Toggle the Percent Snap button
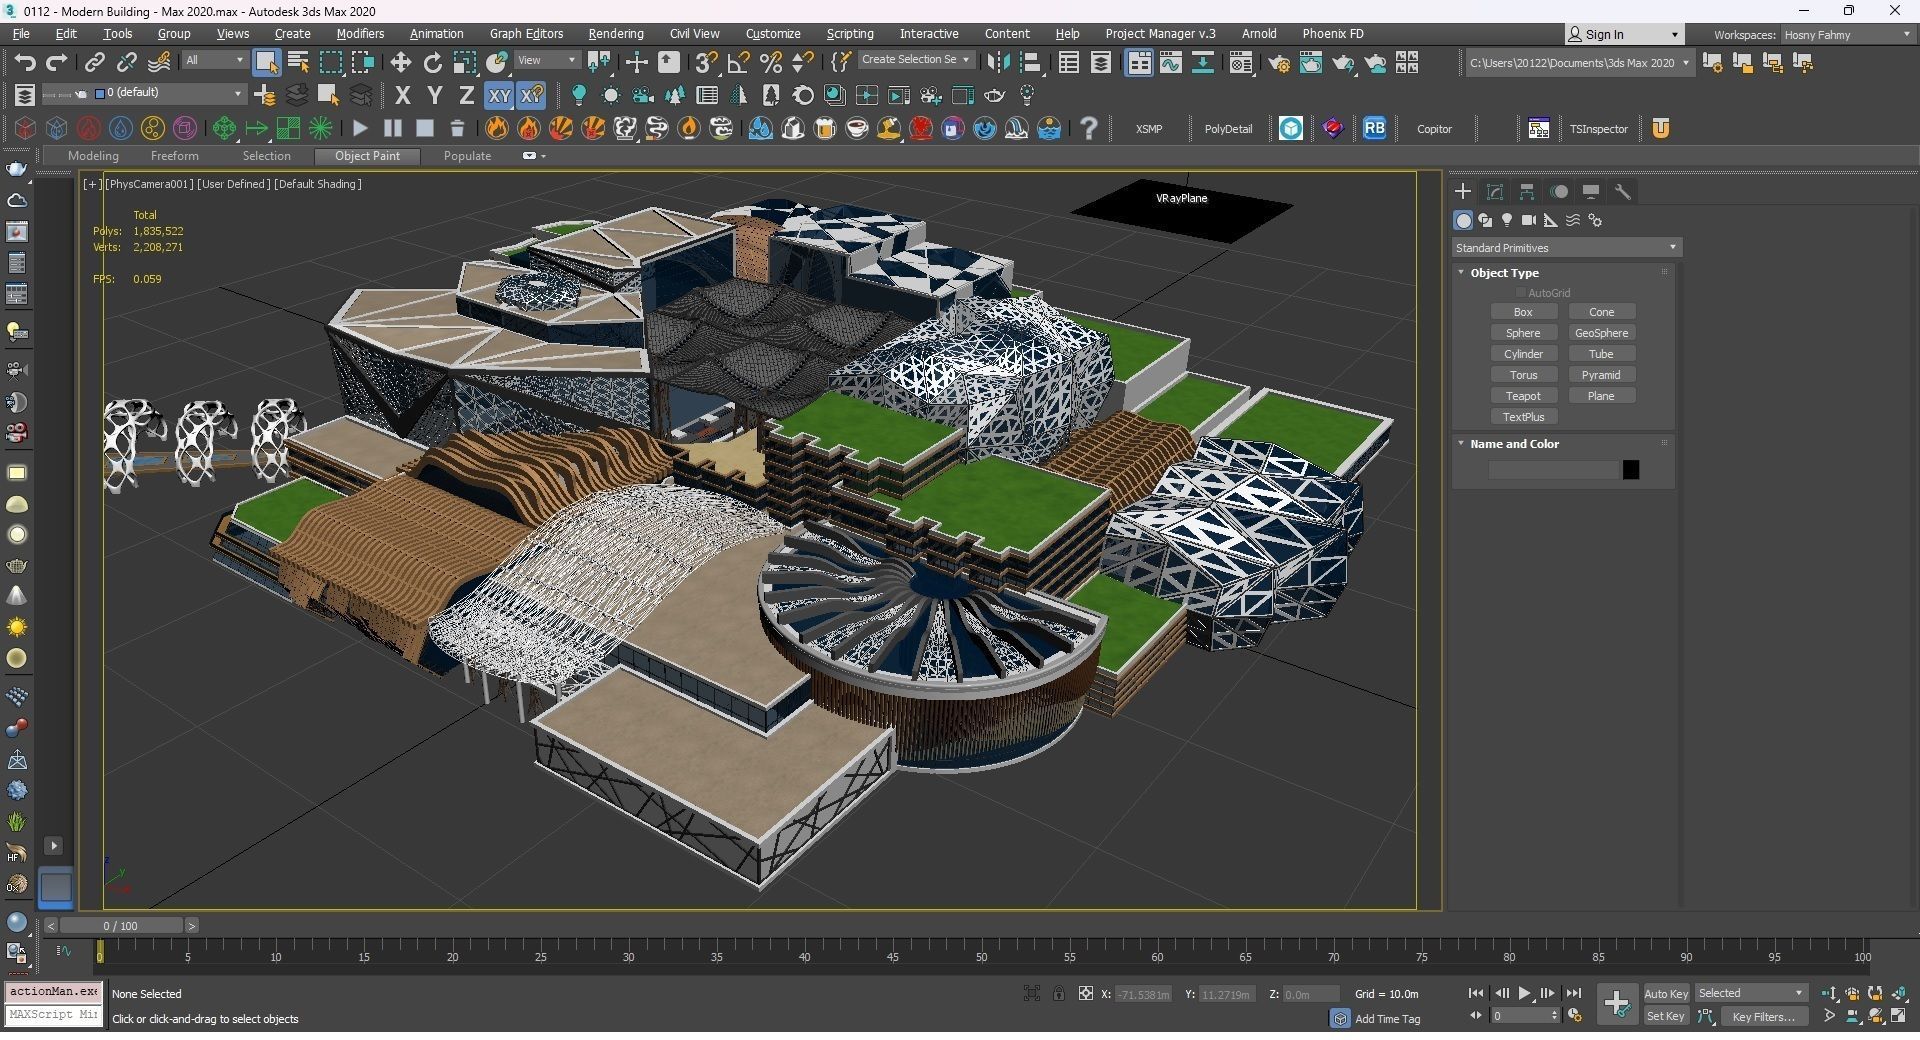1920x1040 pixels. (771, 63)
